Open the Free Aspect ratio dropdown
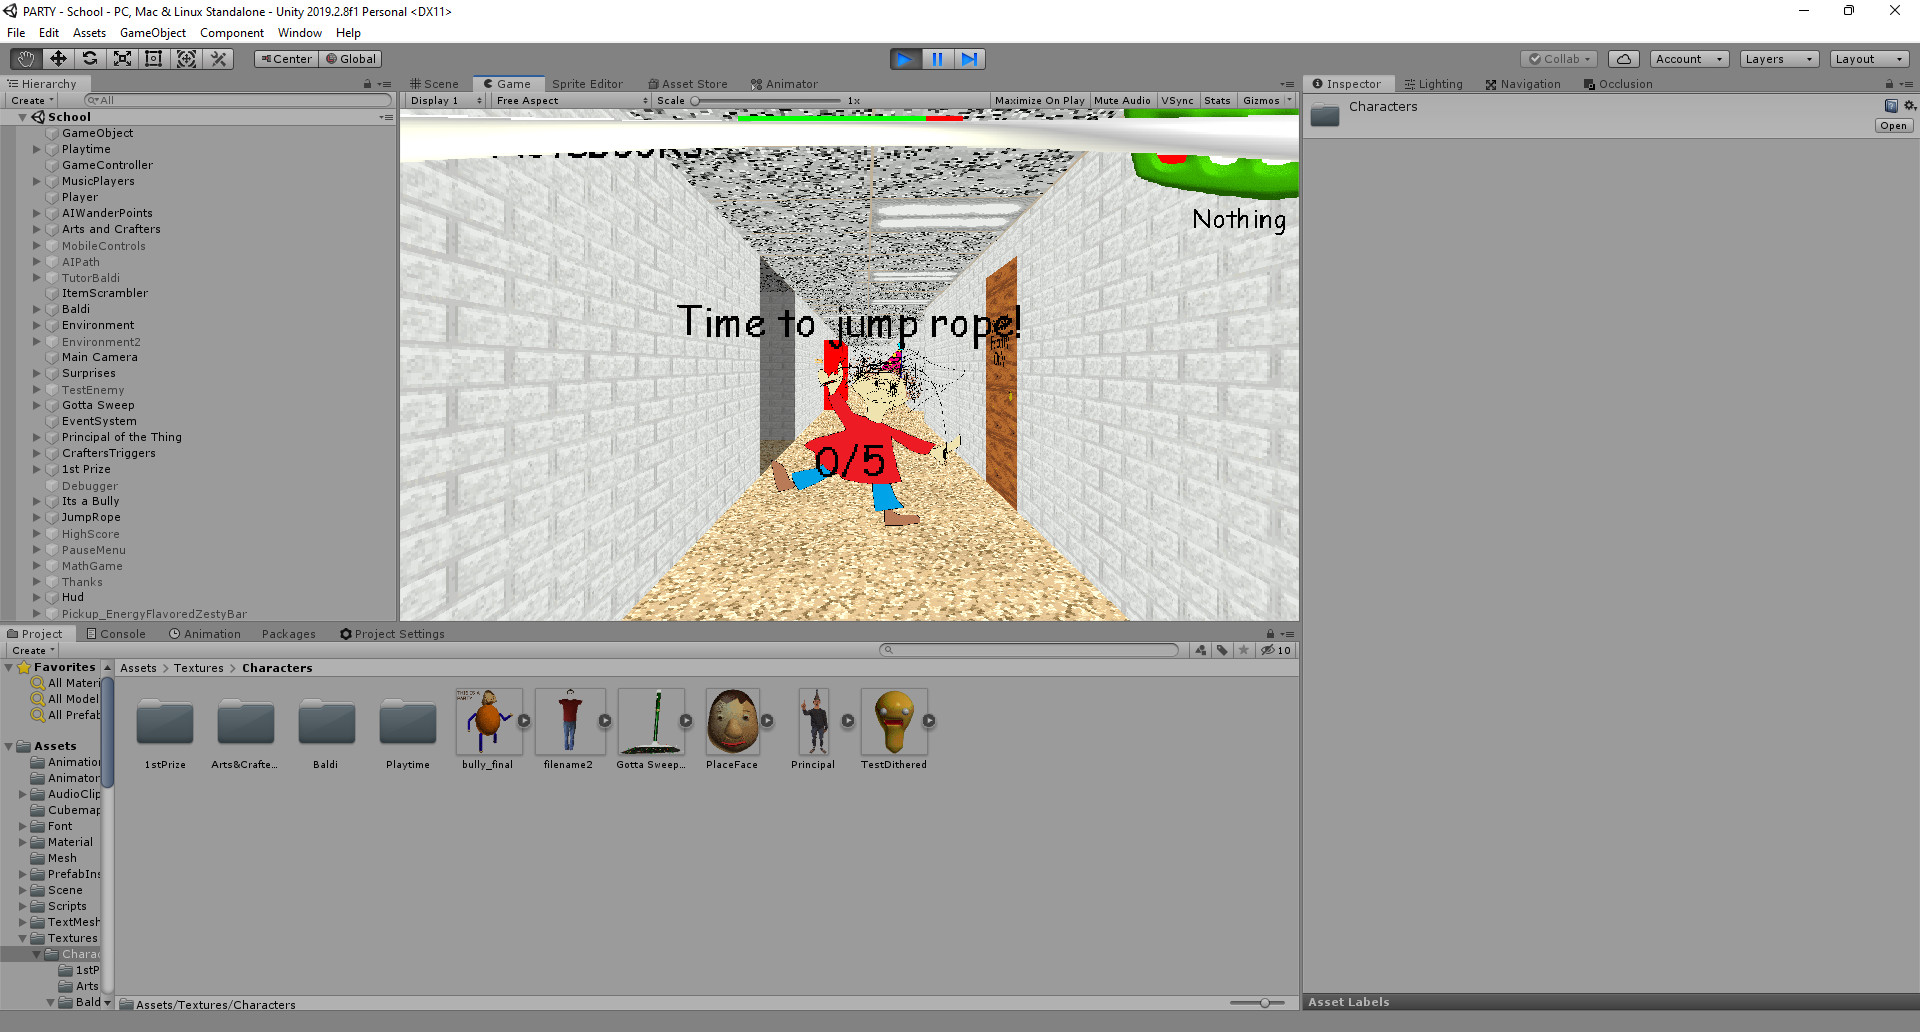1920x1032 pixels. point(568,100)
